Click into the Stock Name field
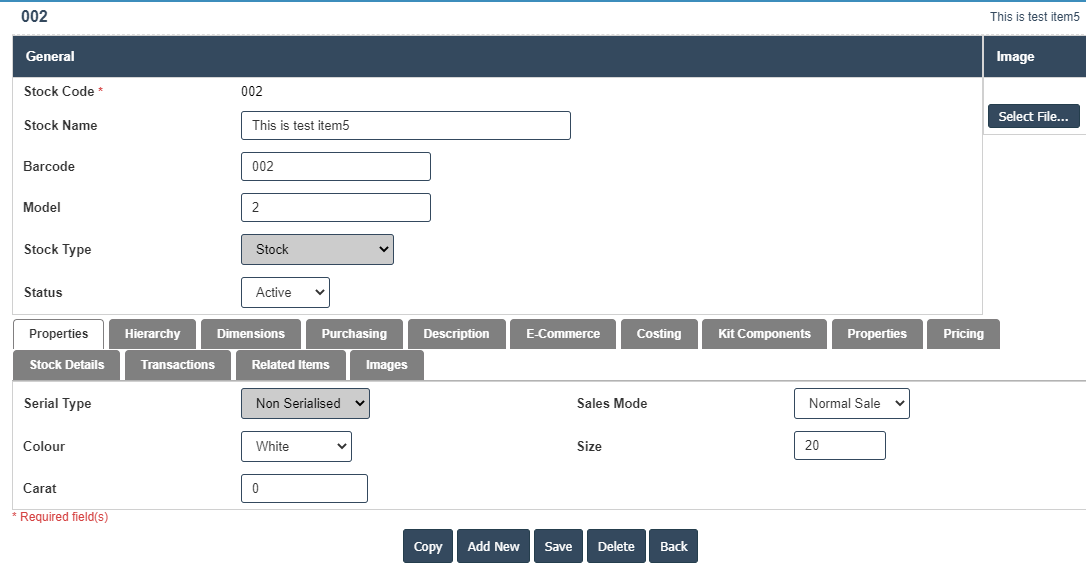The image size is (1086, 570). click(405, 126)
